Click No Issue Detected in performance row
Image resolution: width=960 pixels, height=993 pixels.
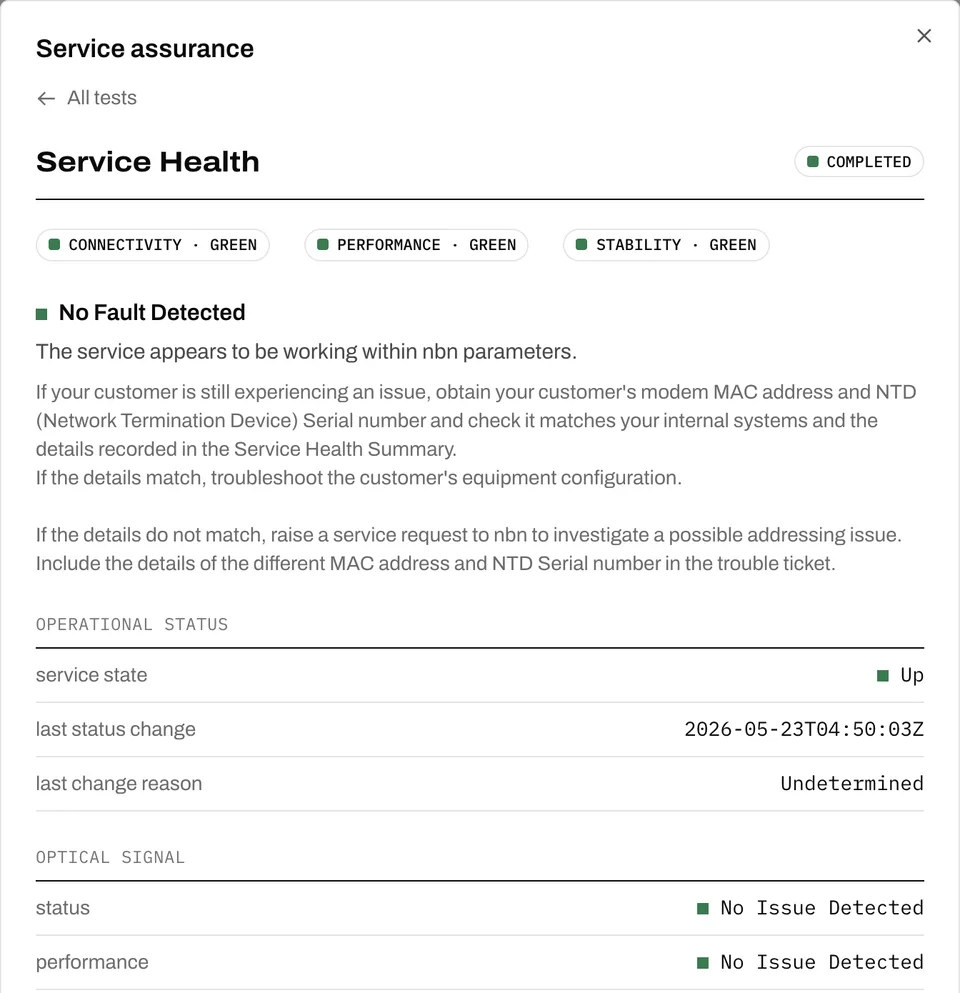coord(822,963)
